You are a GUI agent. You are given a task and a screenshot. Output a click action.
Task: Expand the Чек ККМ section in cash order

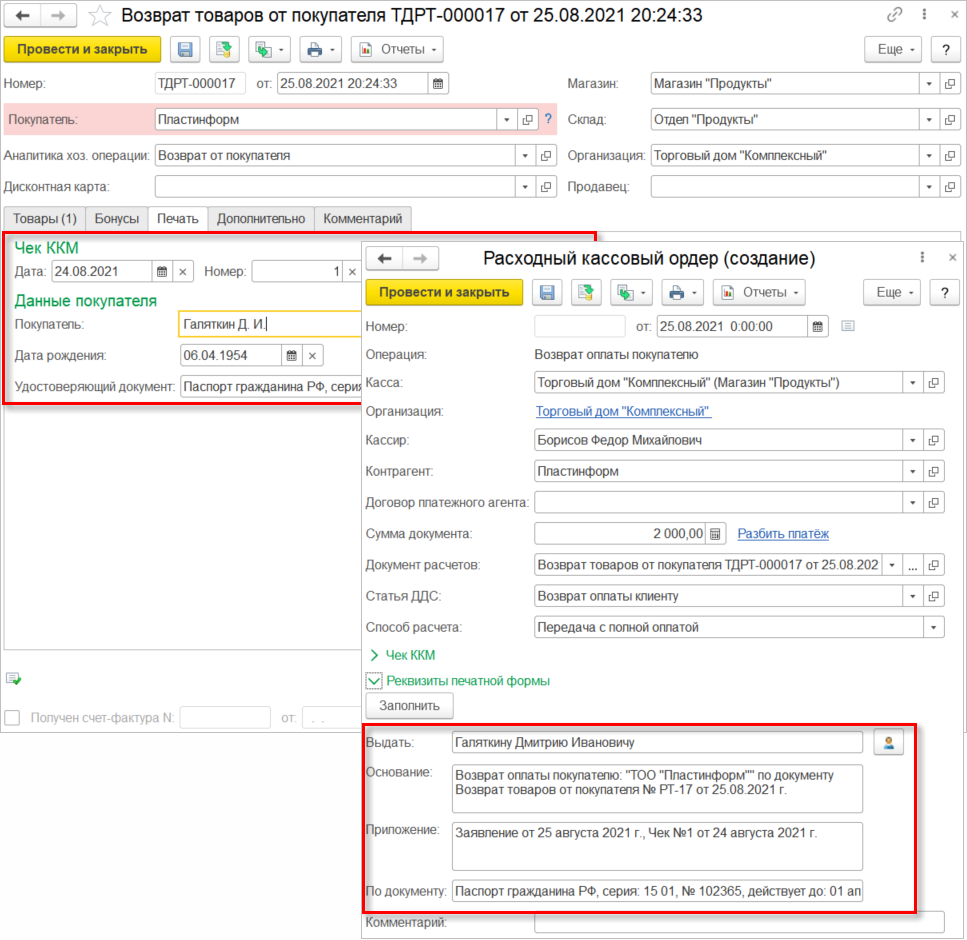(374, 655)
